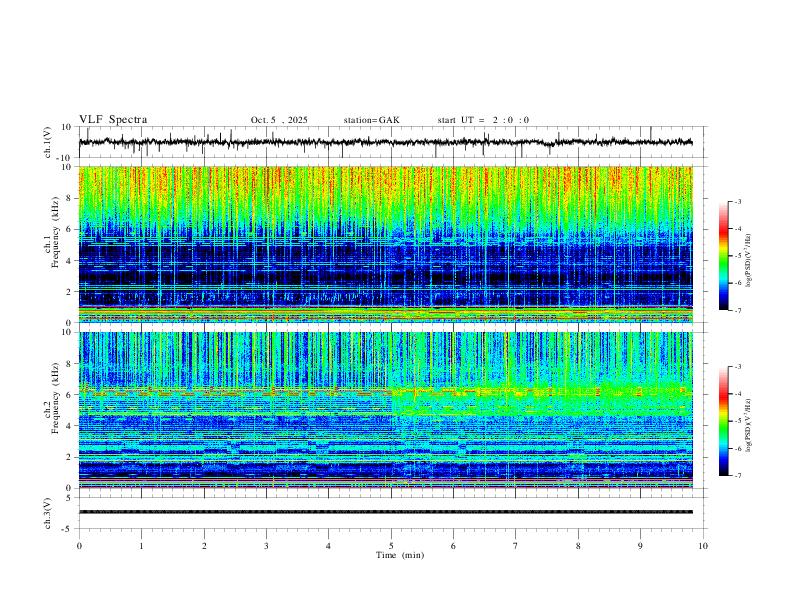Click the ch.1 spectrogram color bar

click(x=723, y=256)
